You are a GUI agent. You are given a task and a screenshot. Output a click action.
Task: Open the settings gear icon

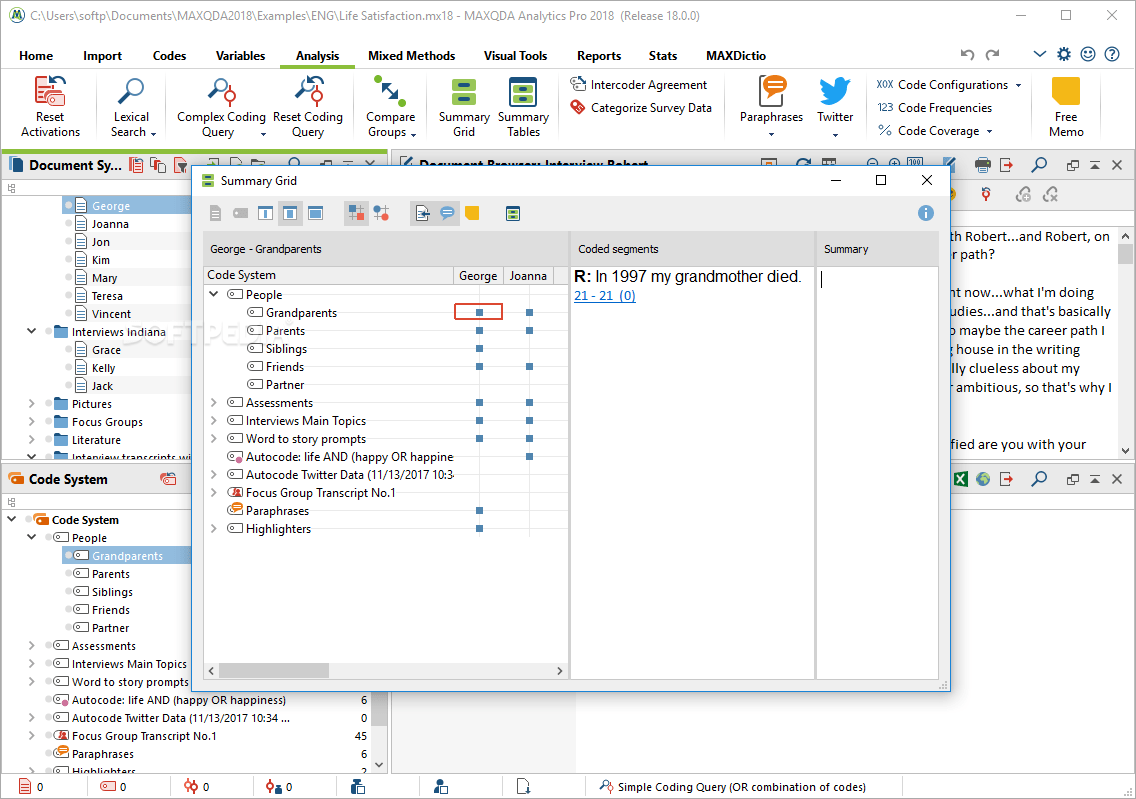[1064, 54]
